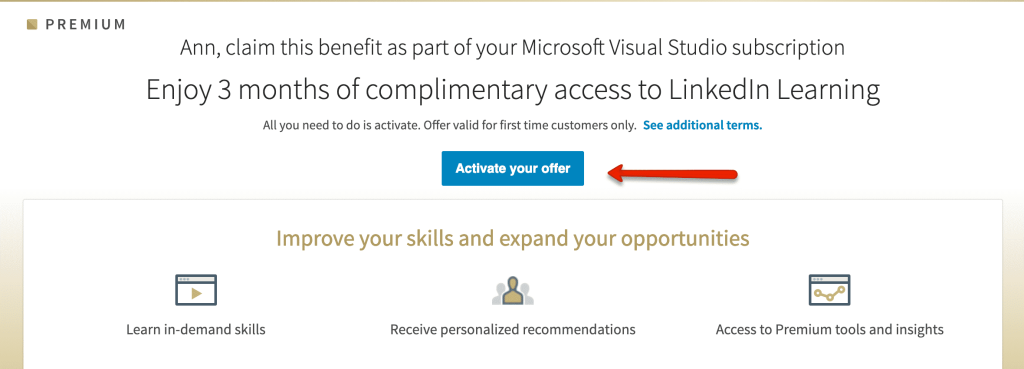Image resolution: width=1024 pixels, height=369 pixels.
Task: Open the See additional terms link
Action: pyautogui.click(x=702, y=125)
